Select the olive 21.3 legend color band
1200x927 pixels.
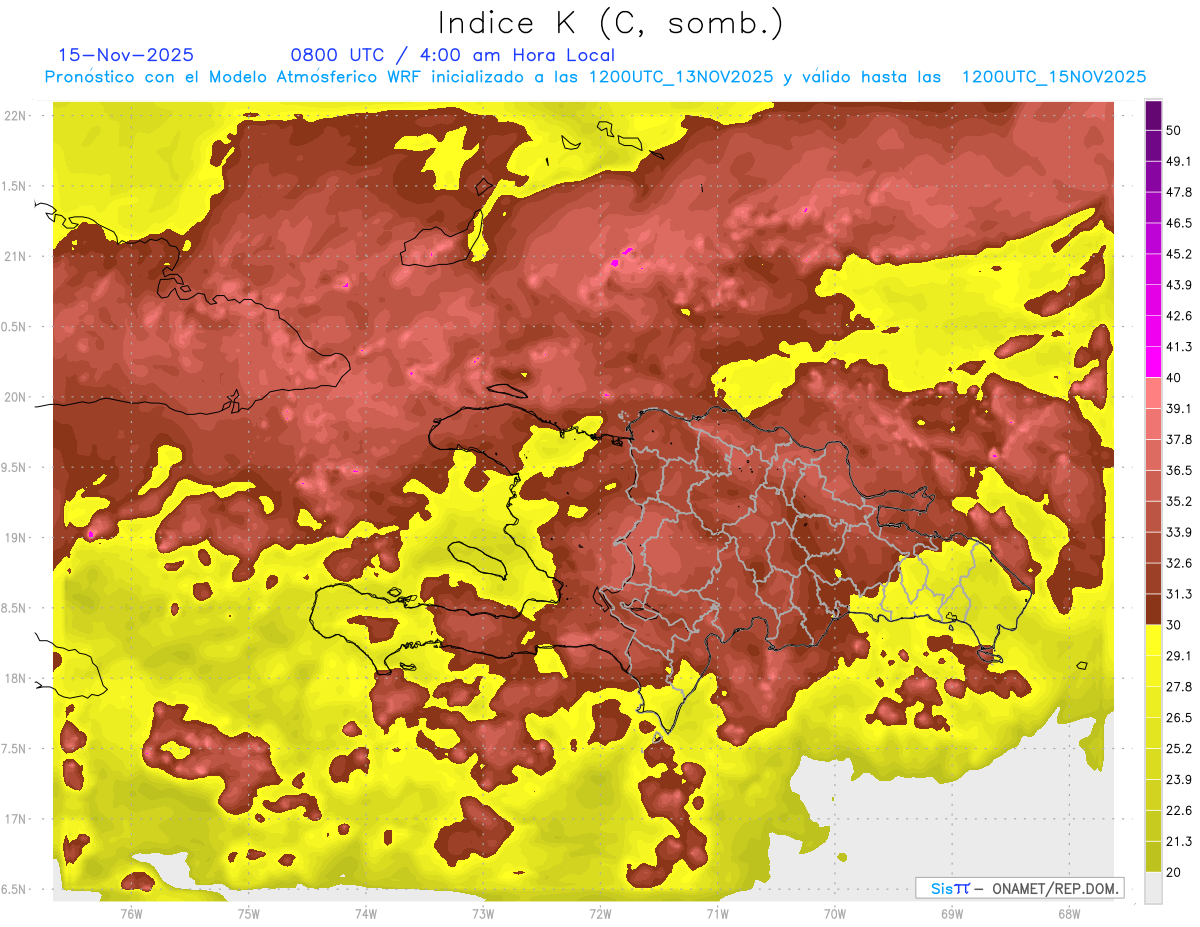pyautogui.click(x=1153, y=856)
